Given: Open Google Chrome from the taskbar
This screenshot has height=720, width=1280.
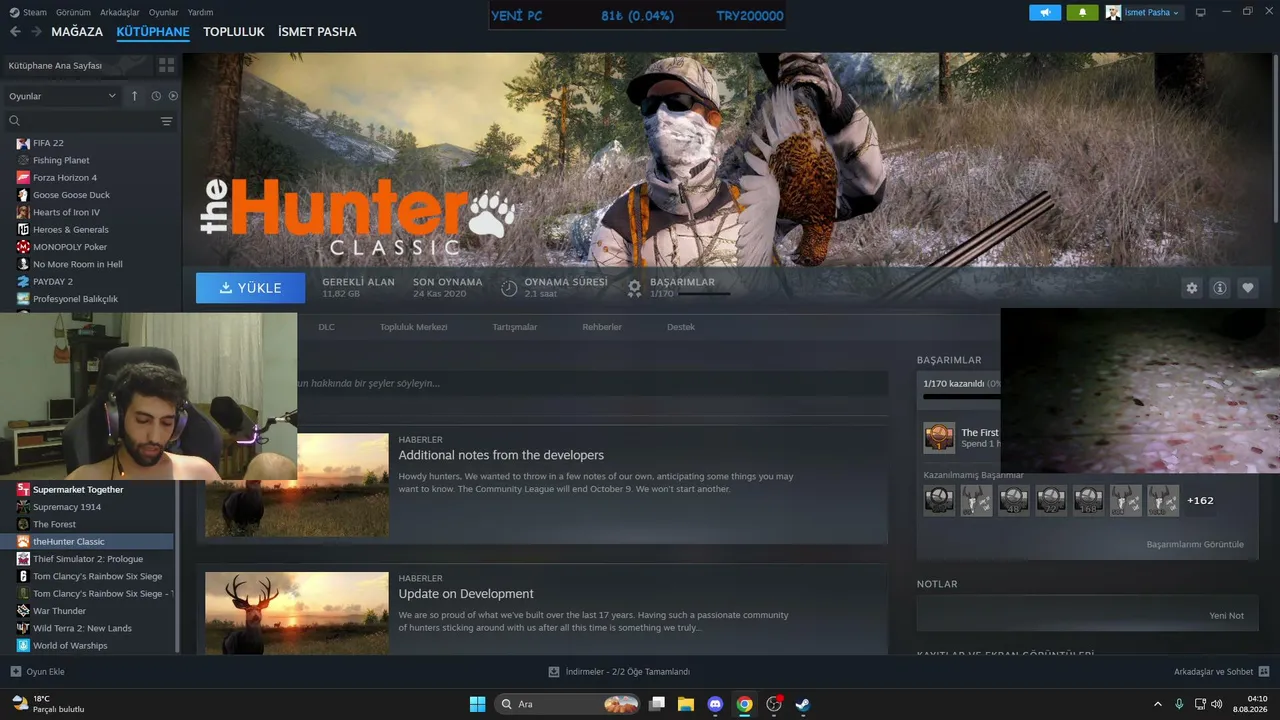Looking at the screenshot, I should tap(744, 704).
